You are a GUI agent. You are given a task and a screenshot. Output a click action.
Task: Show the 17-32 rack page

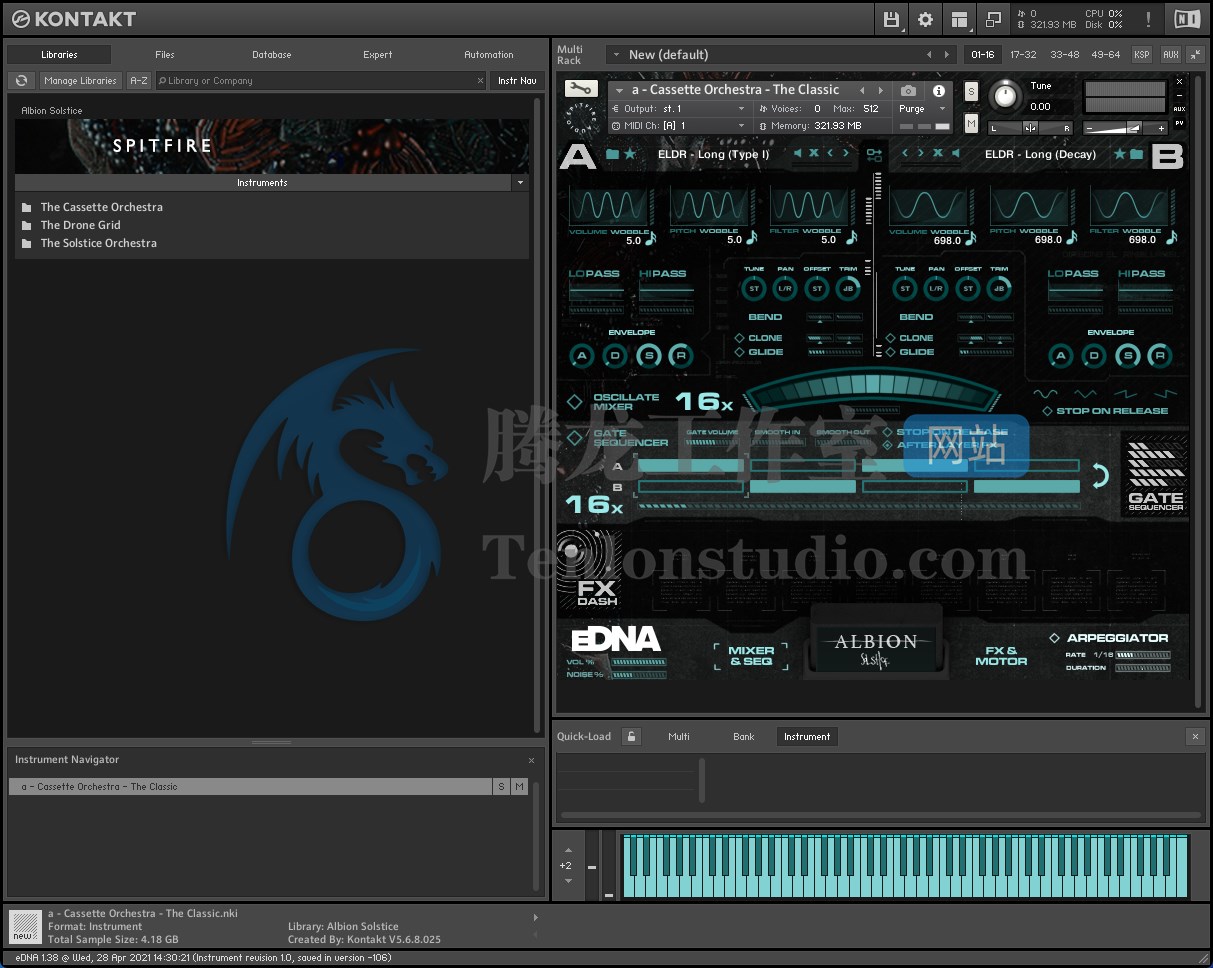pyautogui.click(x=1023, y=55)
